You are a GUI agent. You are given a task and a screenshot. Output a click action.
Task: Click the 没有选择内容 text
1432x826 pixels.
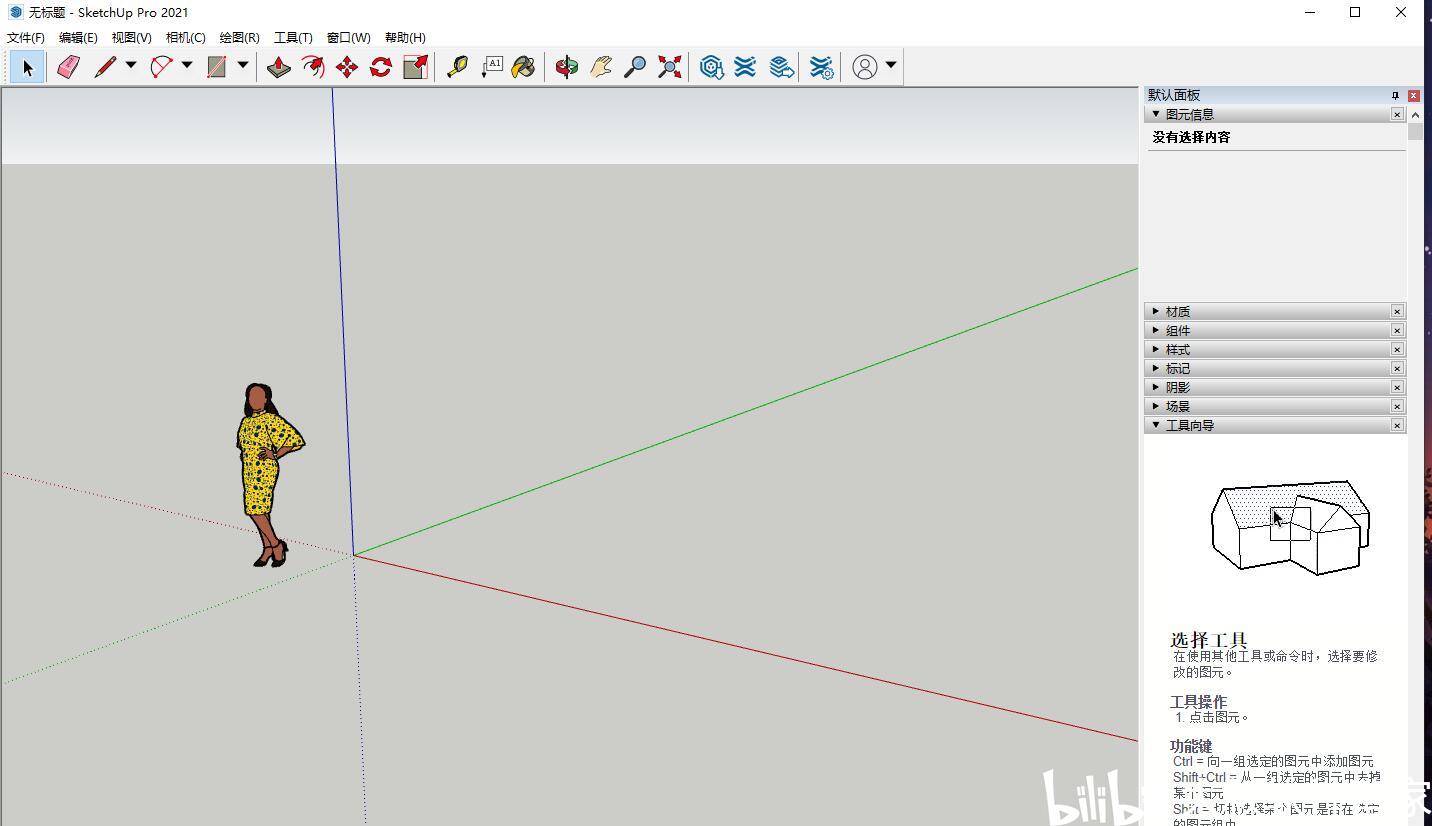1191,137
